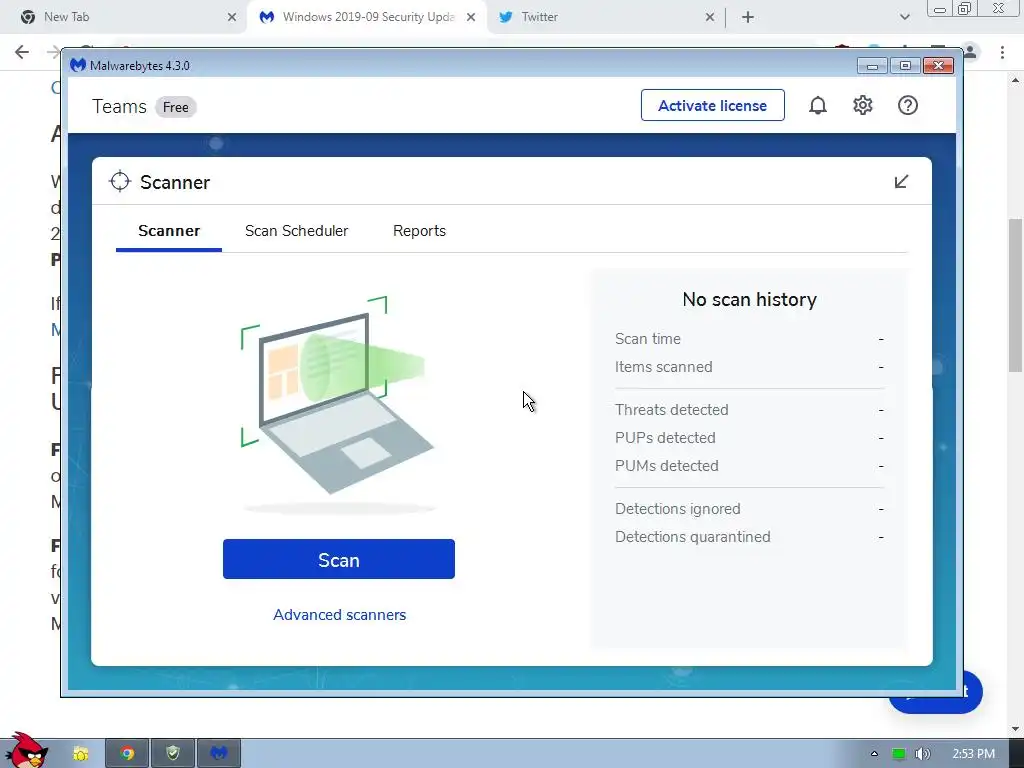This screenshot has height=768, width=1024.
Task: Switch to Chrome in the taskbar
Action: 127,754
